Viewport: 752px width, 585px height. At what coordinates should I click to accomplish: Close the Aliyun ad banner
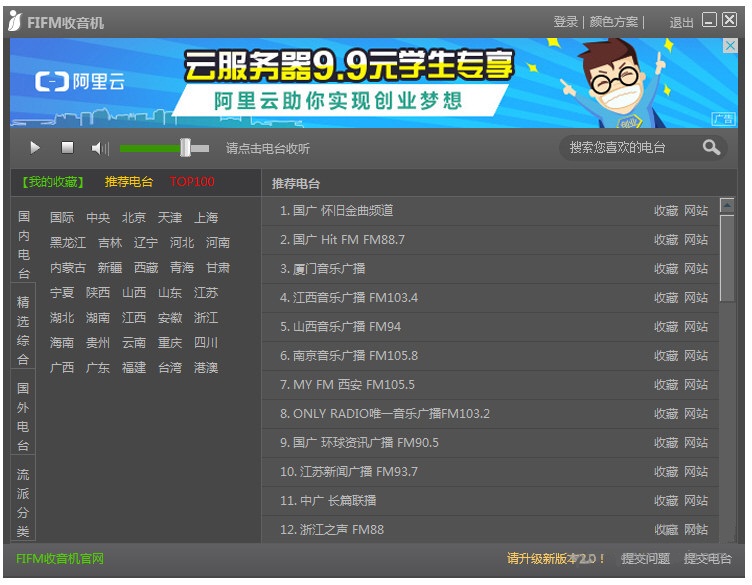click(730, 46)
